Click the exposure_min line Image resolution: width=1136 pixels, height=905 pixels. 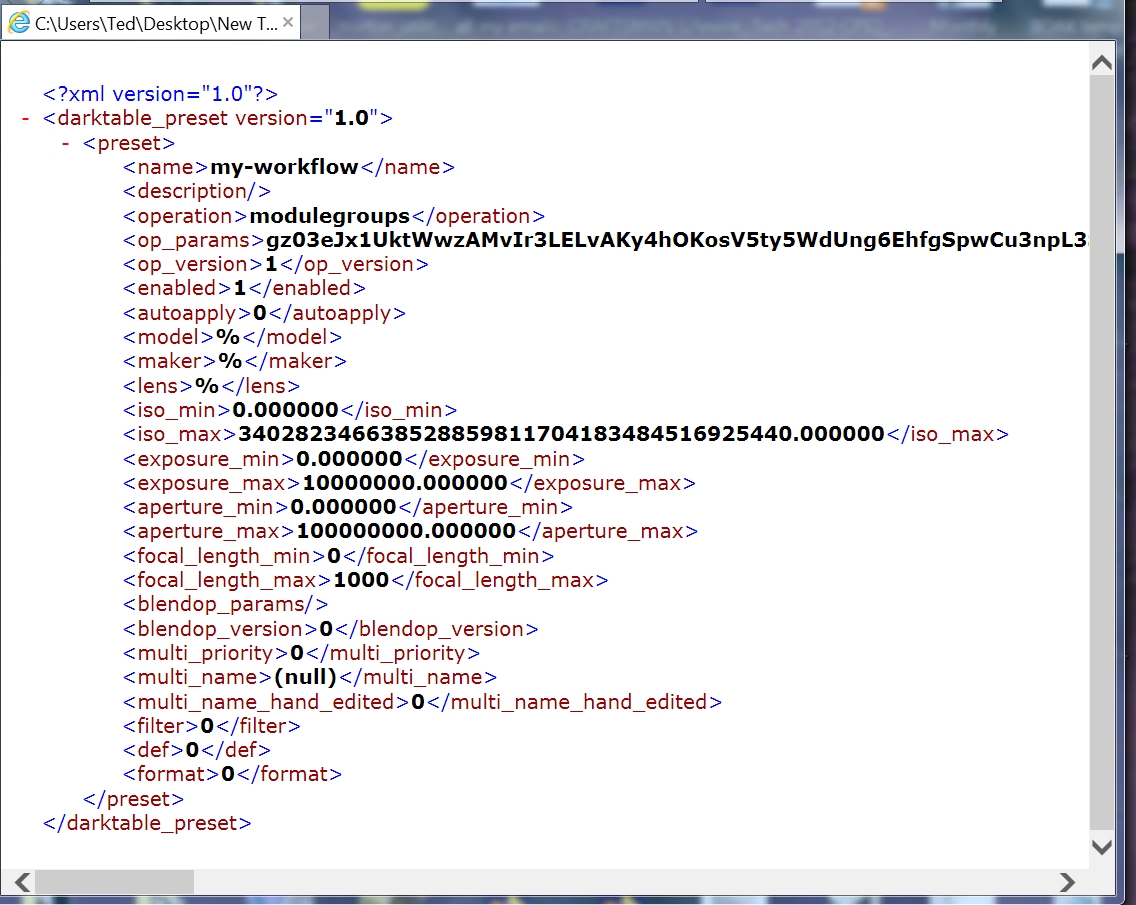tap(354, 459)
